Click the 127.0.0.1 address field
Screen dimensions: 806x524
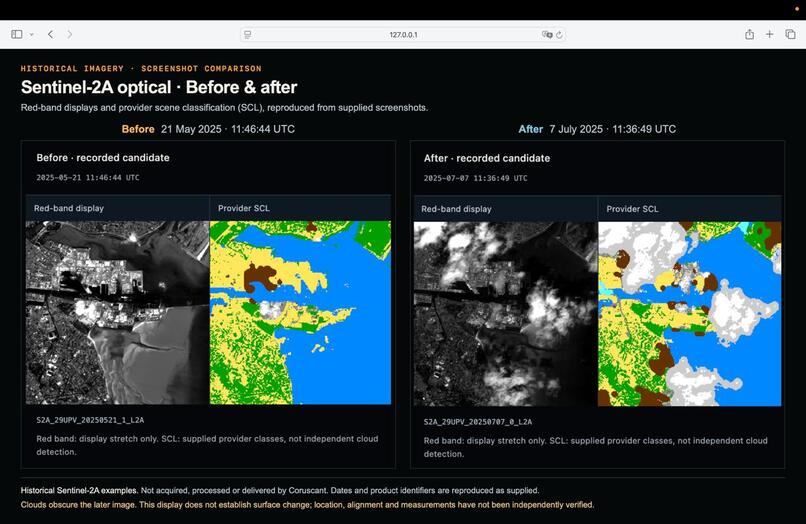click(403, 35)
